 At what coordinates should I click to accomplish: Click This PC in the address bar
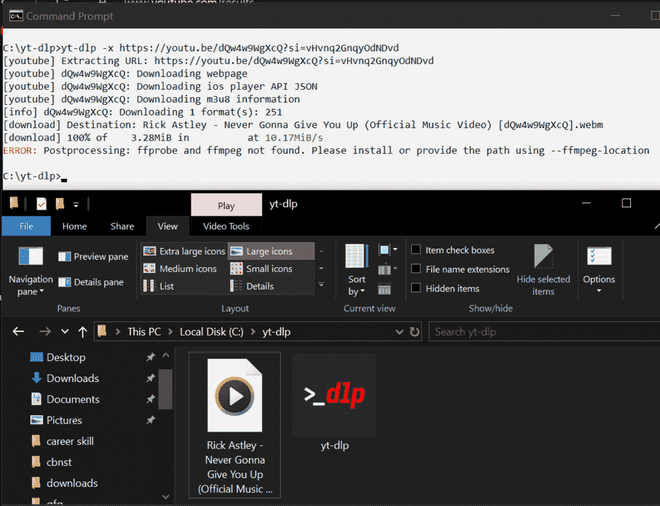144,332
